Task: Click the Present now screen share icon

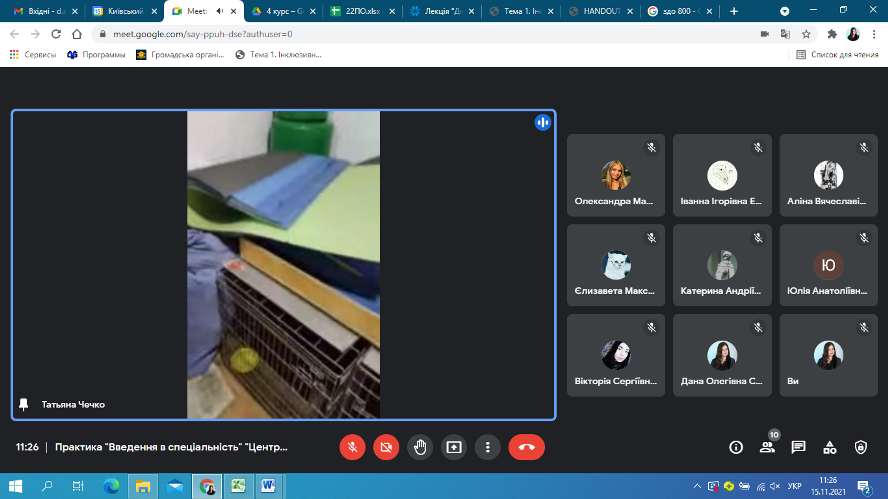Action: click(x=454, y=447)
